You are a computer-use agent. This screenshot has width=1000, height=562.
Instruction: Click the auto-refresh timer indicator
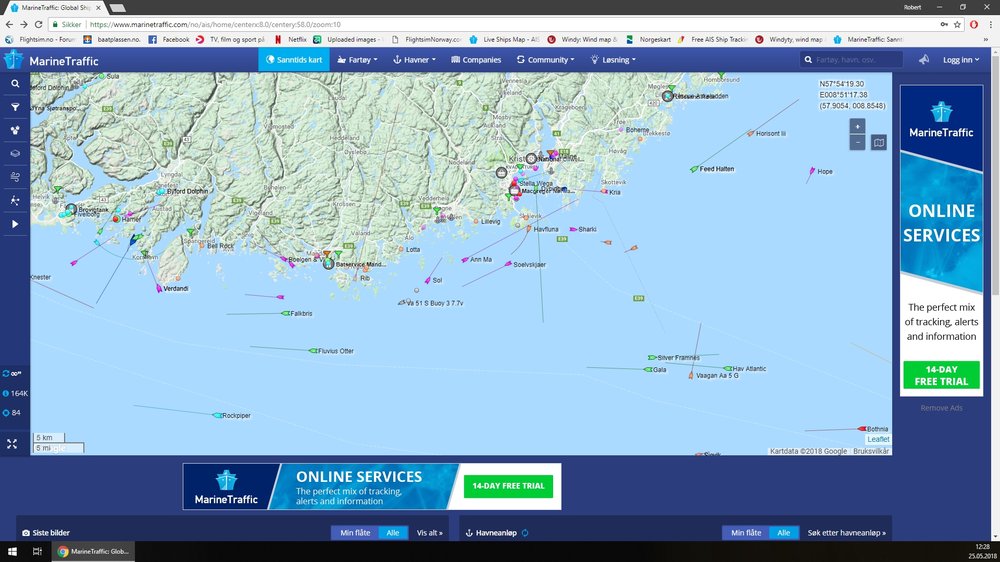(x=12, y=374)
